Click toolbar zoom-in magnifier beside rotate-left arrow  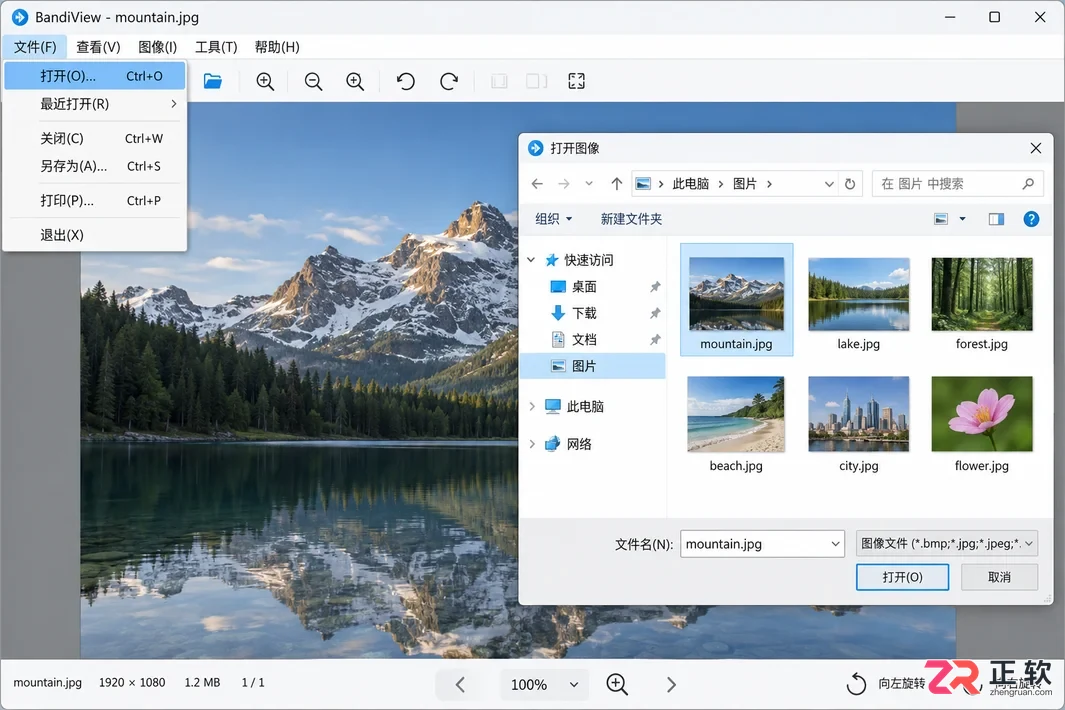(x=355, y=82)
